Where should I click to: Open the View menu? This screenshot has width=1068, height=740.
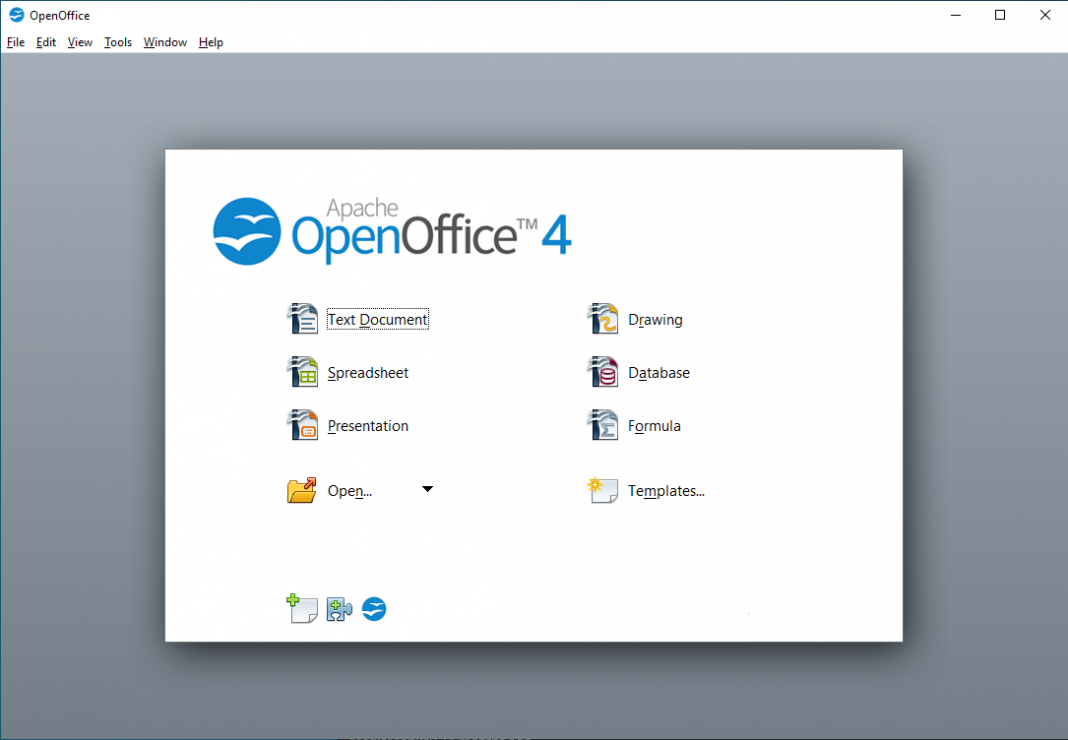tap(79, 42)
